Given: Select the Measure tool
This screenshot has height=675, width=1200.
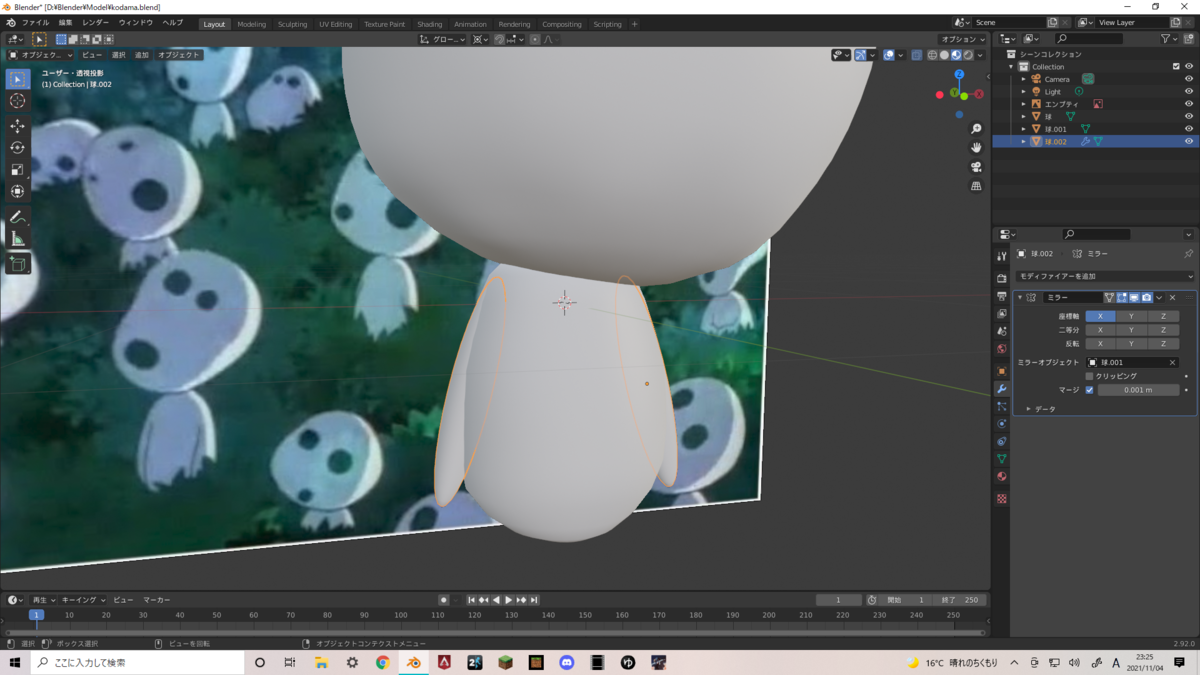Looking at the screenshot, I should 18,239.
